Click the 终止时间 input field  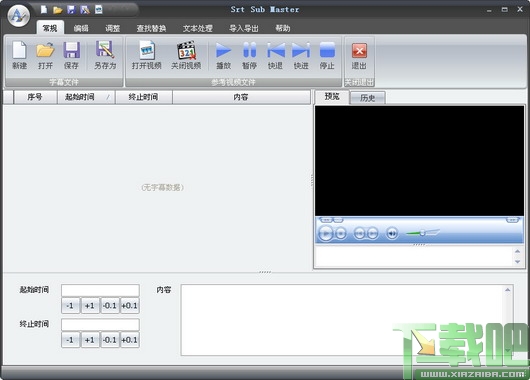tap(100, 325)
